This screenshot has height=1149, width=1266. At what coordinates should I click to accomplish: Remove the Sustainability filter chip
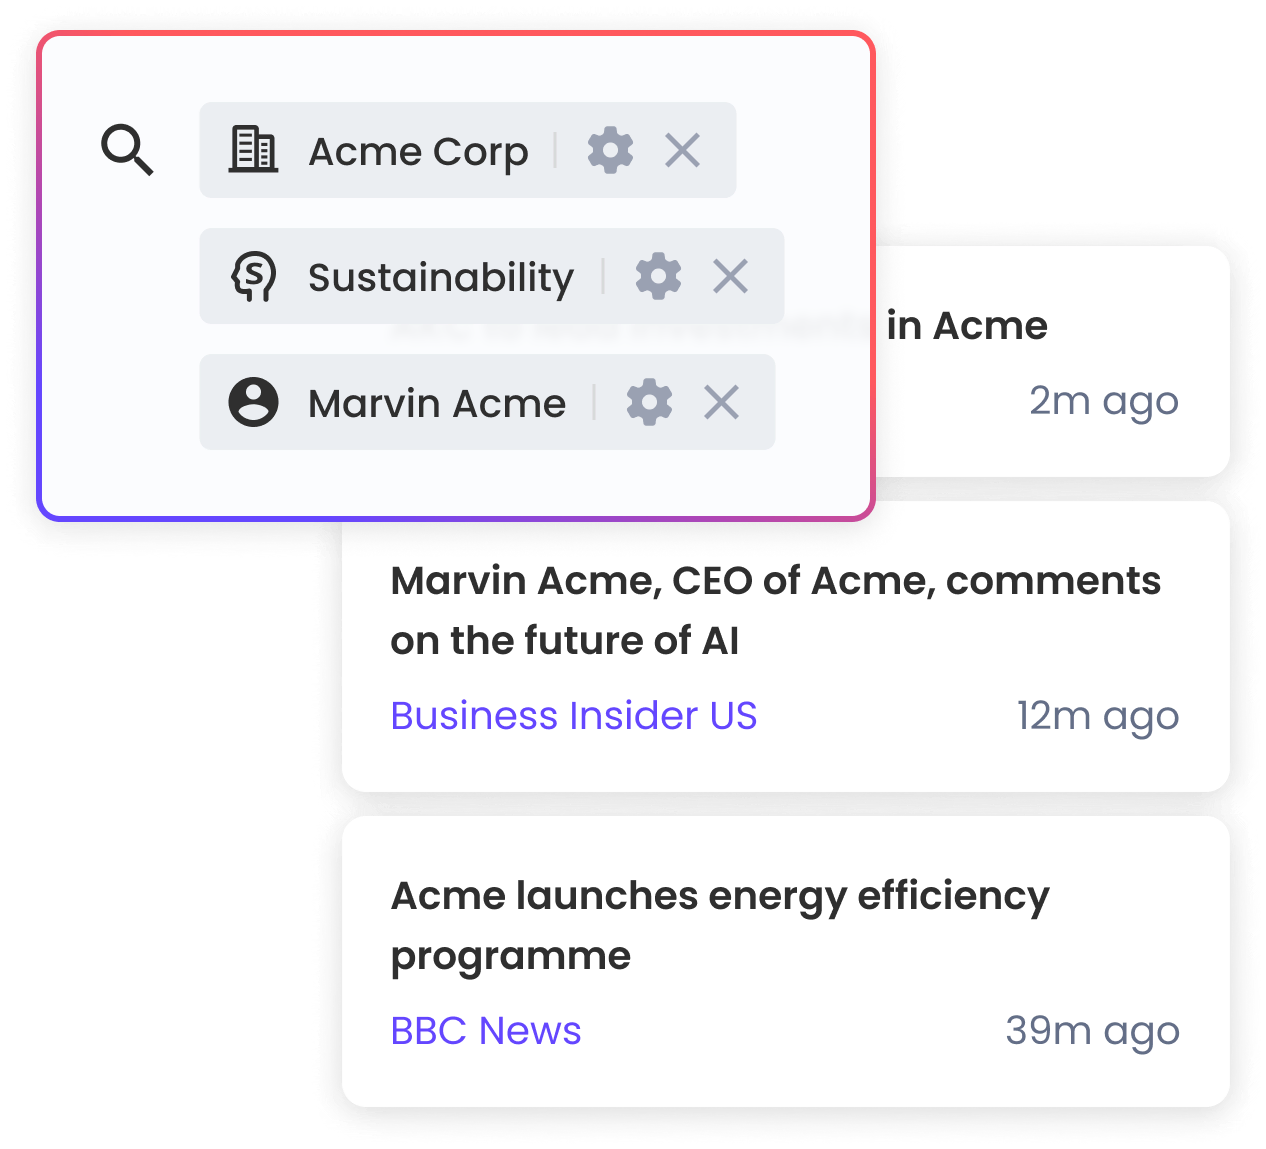(x=731, y=277)
